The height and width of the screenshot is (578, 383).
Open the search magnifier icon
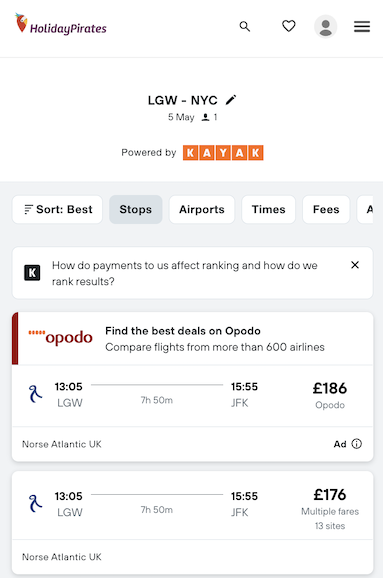[245, 27]
